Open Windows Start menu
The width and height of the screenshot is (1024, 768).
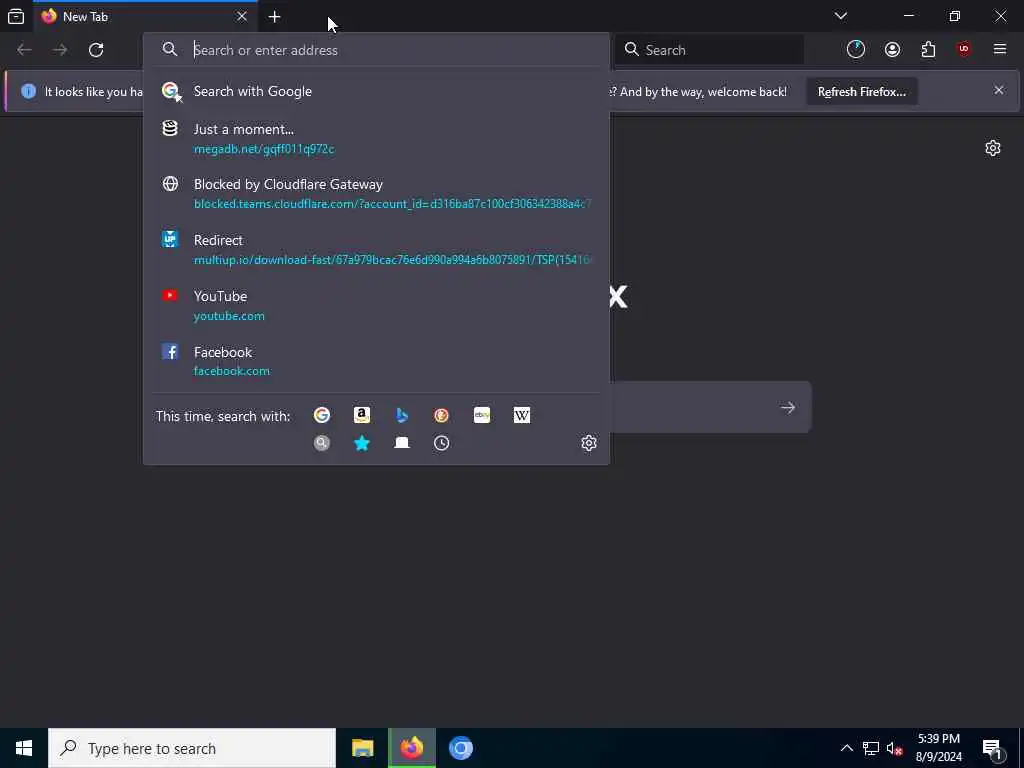(x=24, y=748)
